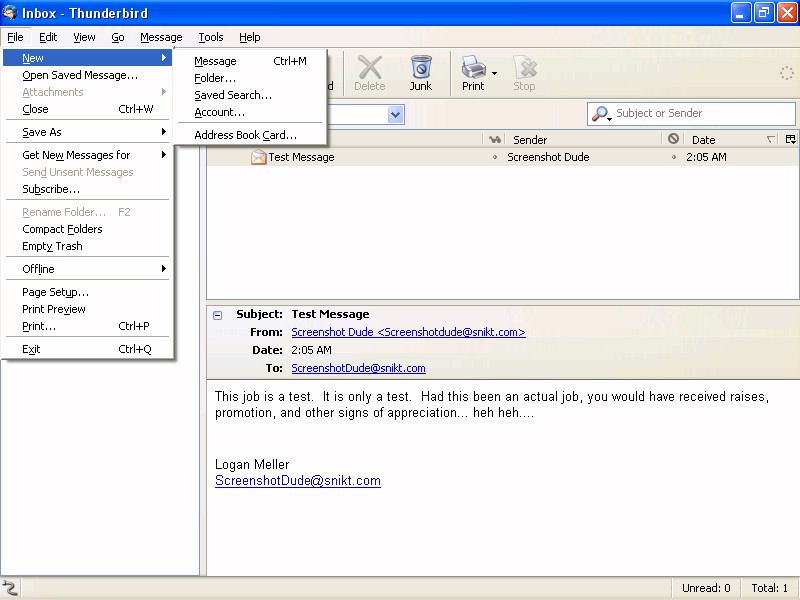Click the Print toolbar icon

tap(473, 73)
